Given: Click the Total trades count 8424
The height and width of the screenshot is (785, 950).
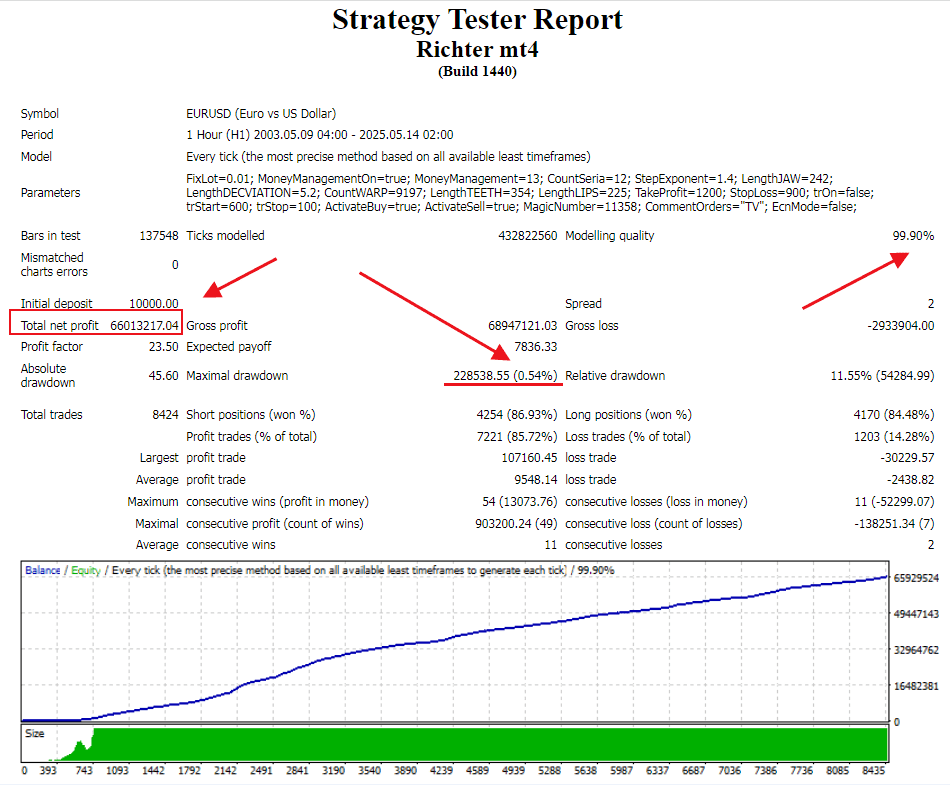Looking at the screenshot, I should tap(163, 415).
